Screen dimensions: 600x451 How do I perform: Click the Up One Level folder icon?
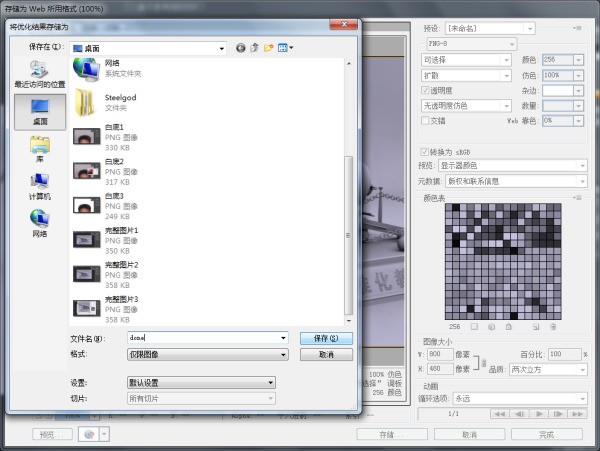pyautogui.click(x=255, y=47)
